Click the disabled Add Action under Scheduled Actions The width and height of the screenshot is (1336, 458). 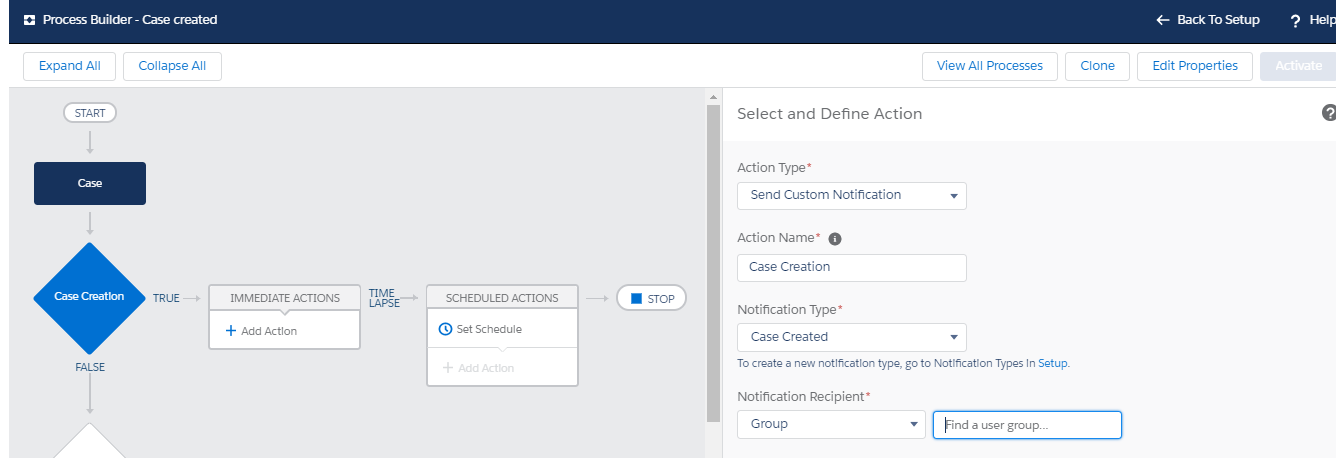[477, 368]
